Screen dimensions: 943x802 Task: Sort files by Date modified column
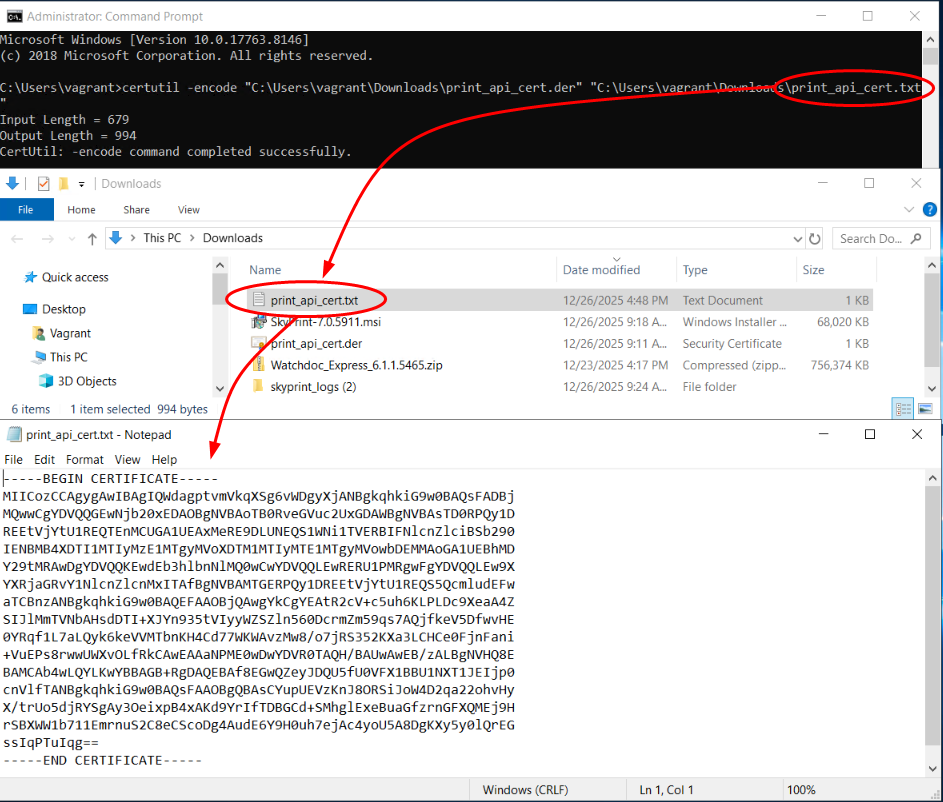[x=601, y=270]
